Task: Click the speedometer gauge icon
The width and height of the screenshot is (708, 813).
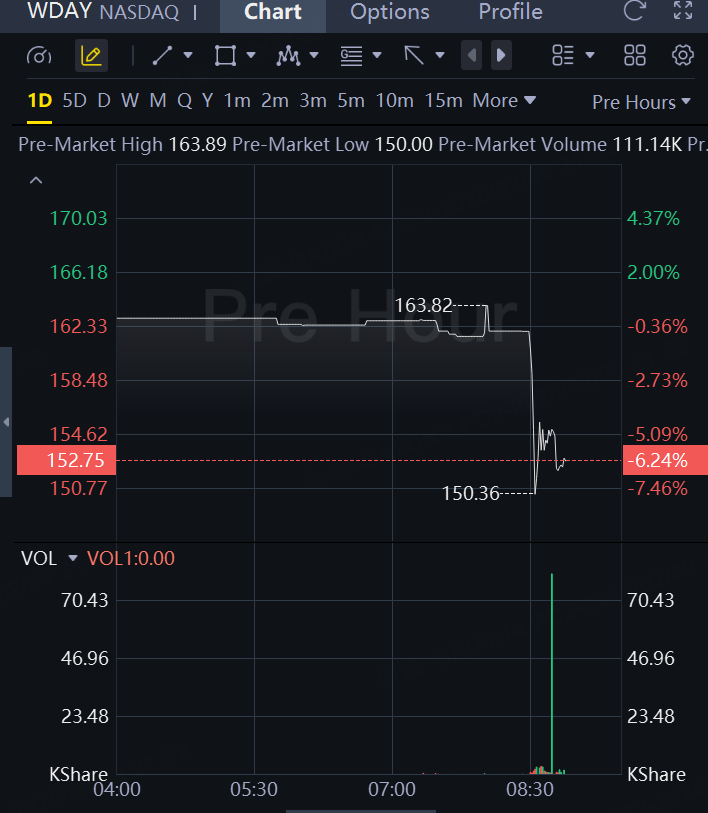Action: 40,56
